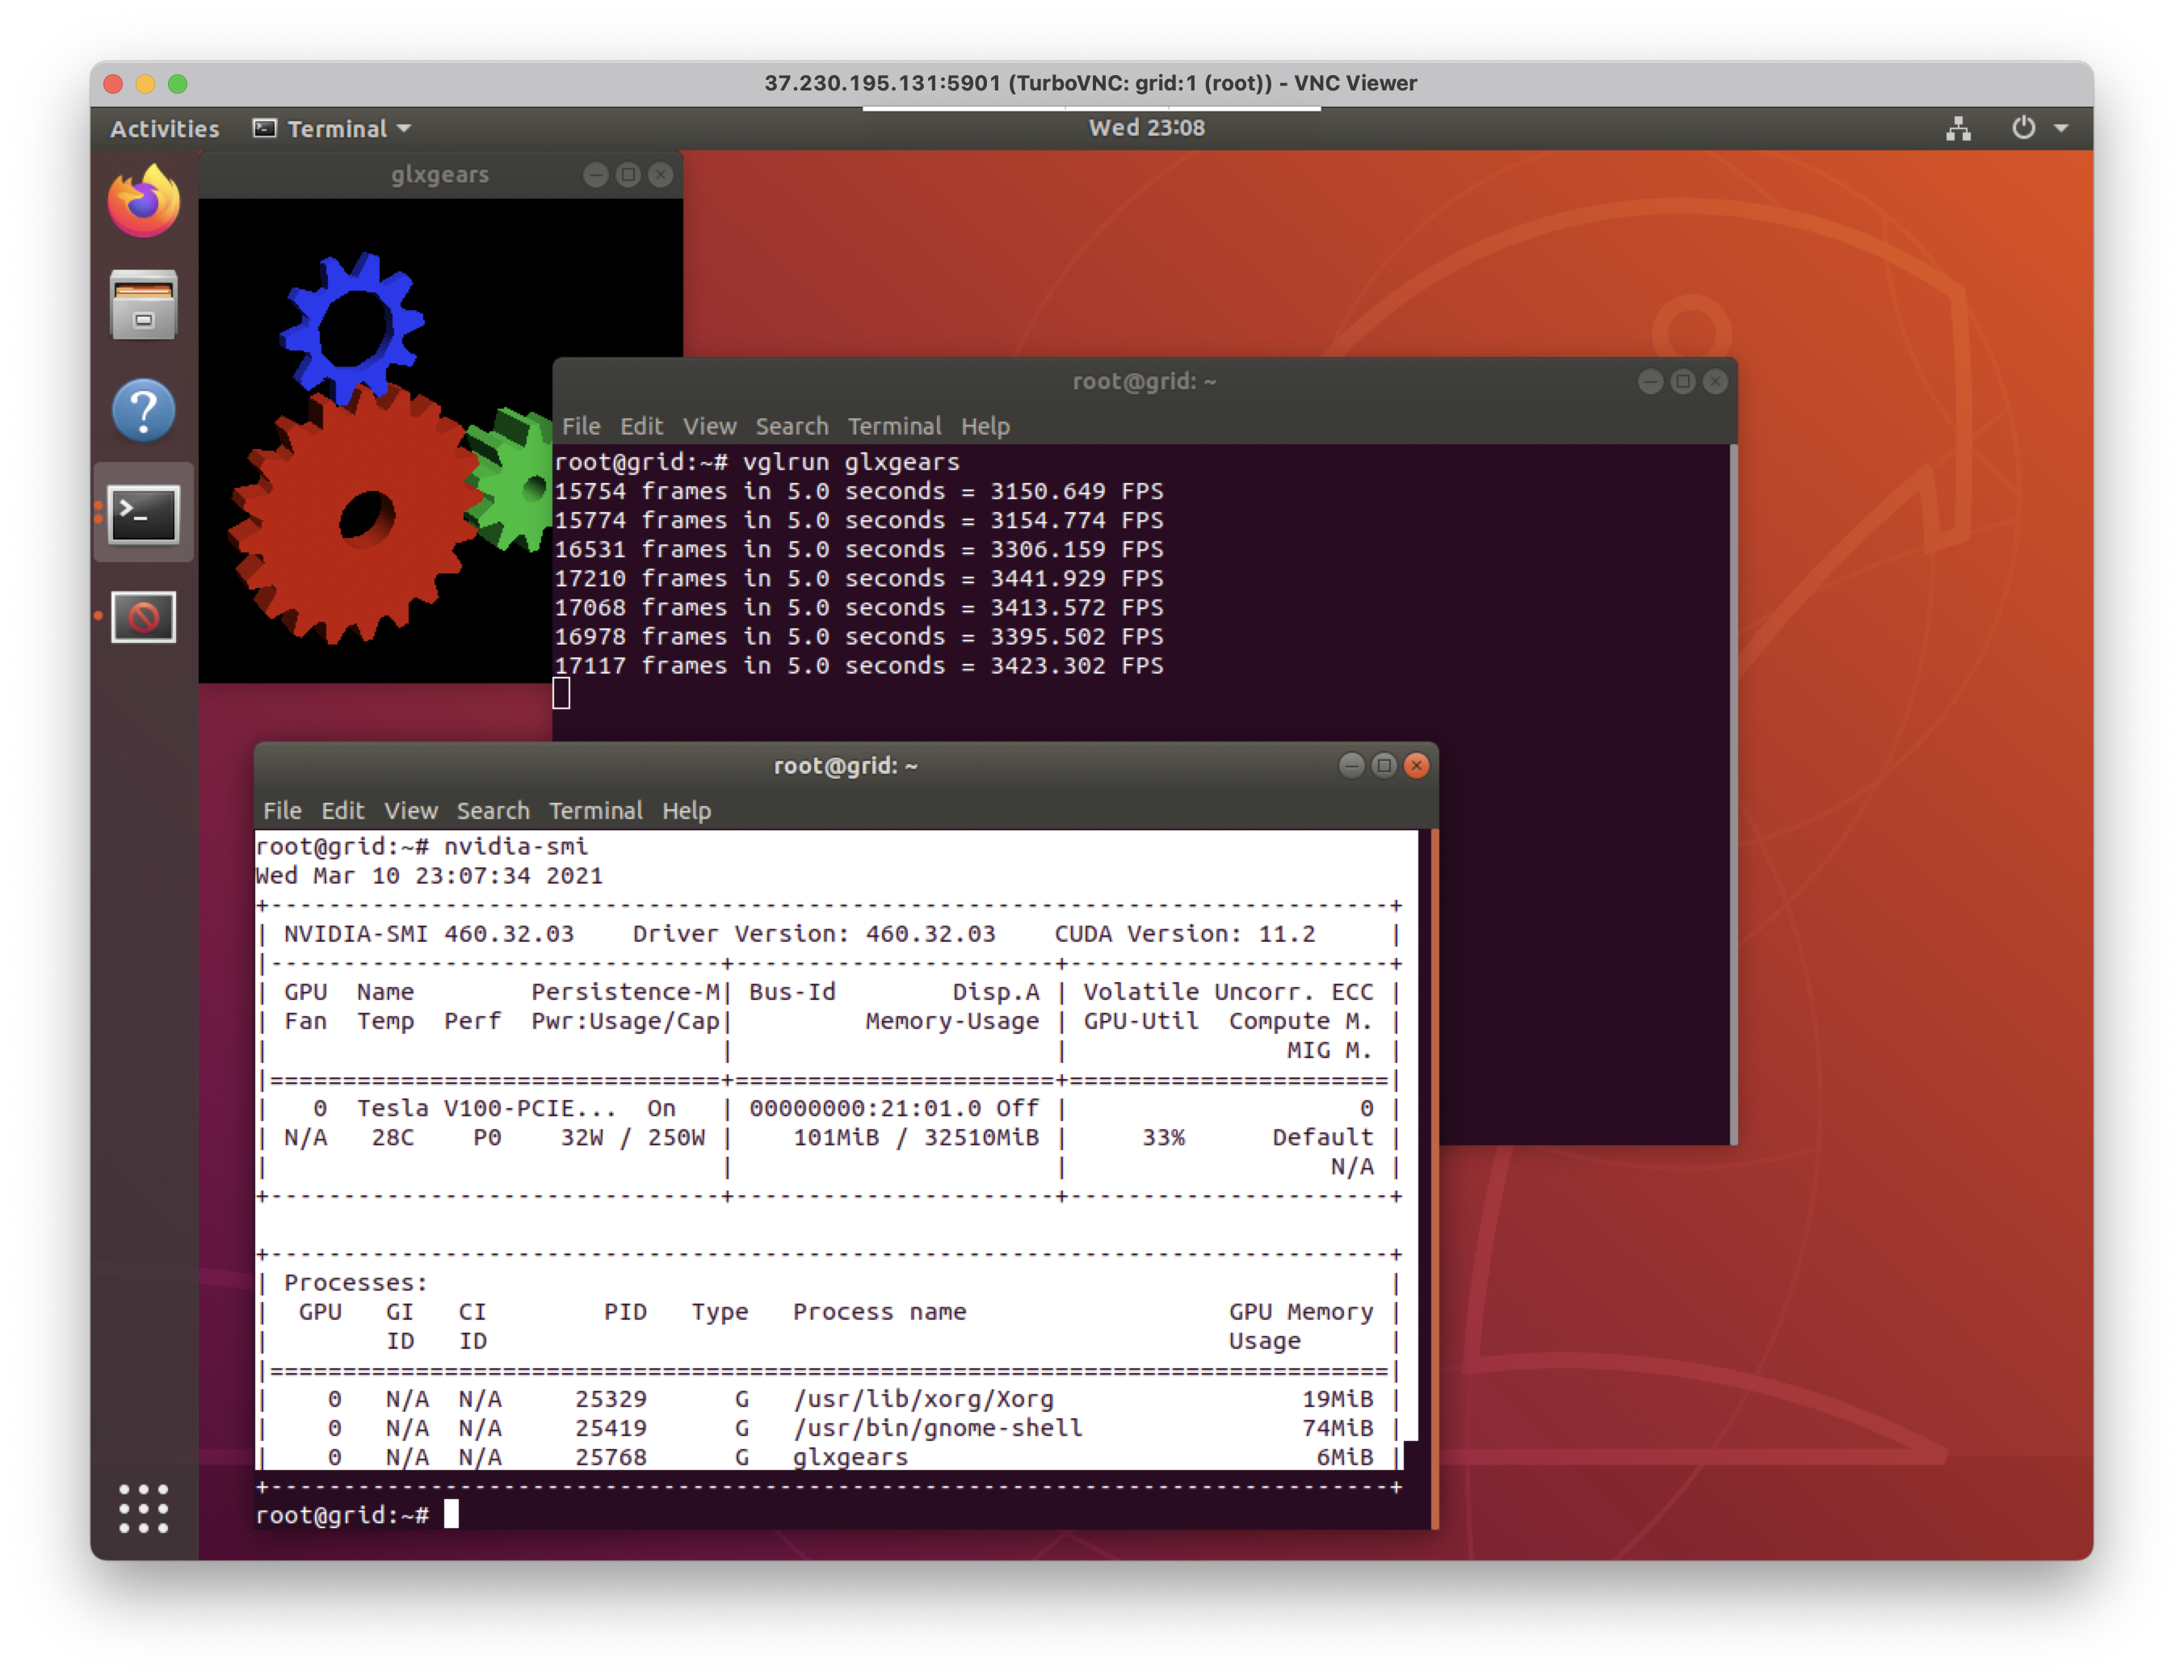2184x1680 pixels.
Task: Click the '/usr/lib/xorg/Xorg' process row
Action: click(x=827, y=1400)
